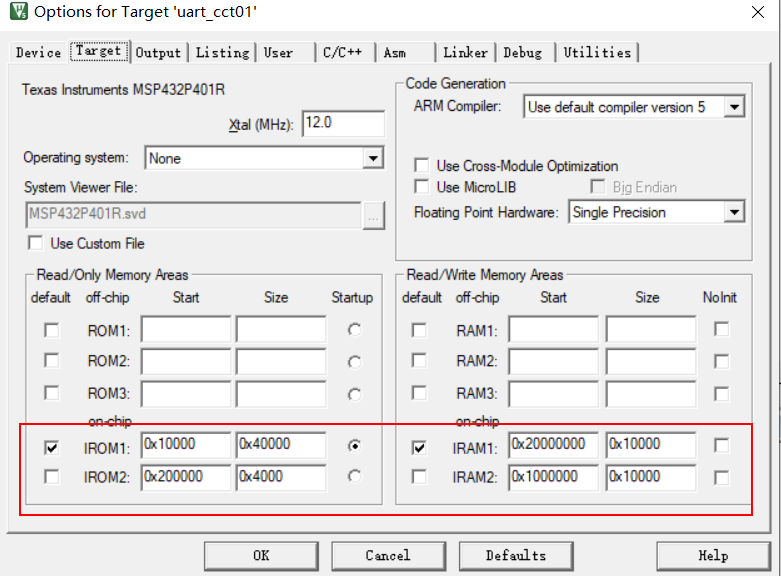
Task: Click the ROM1 Size field
Action: pos(281,329)
